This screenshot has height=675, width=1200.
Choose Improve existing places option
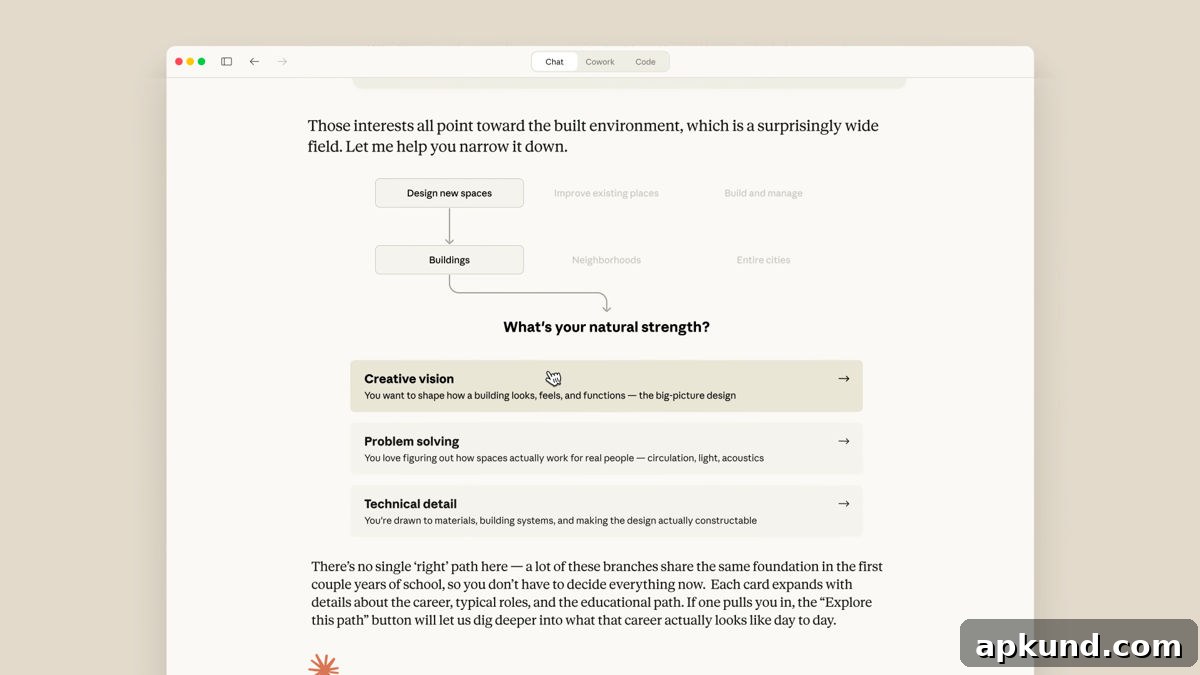coord(606,193)
